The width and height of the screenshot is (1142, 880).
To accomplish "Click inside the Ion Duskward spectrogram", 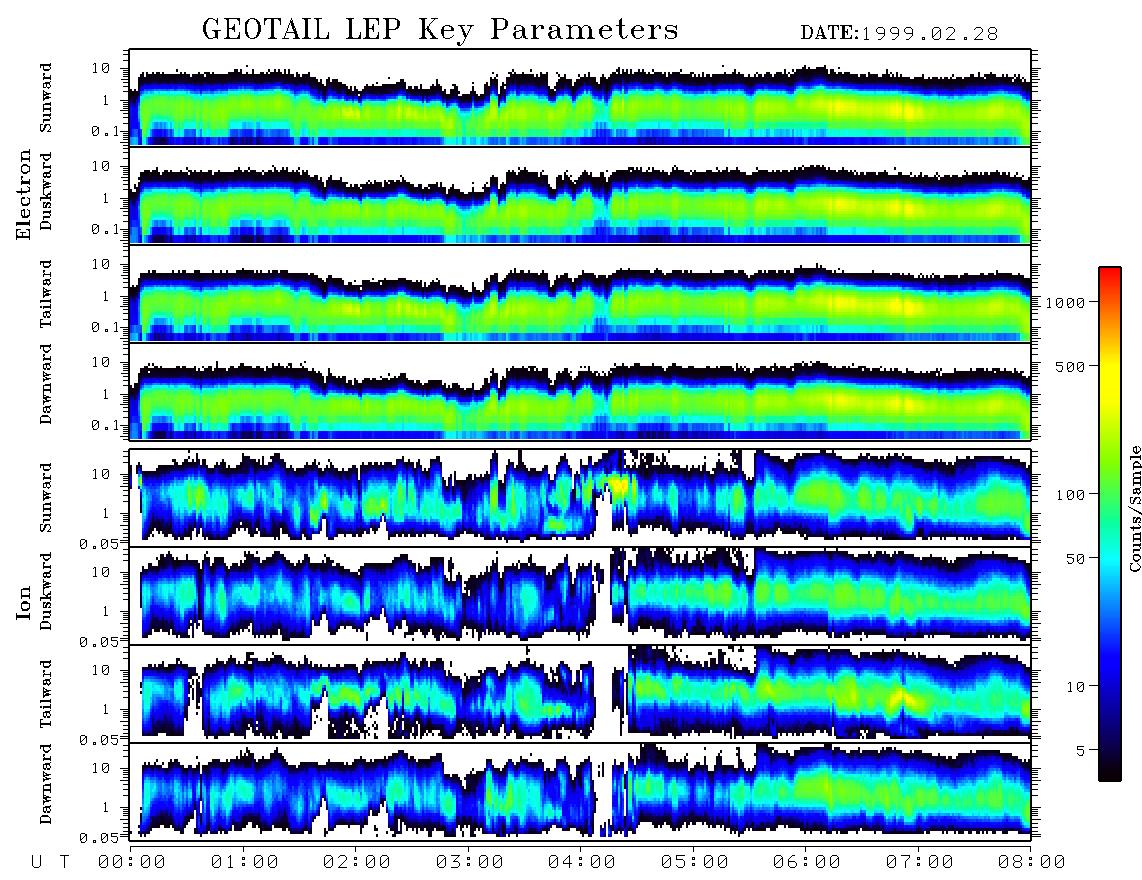I will click(x=580, y=595).
